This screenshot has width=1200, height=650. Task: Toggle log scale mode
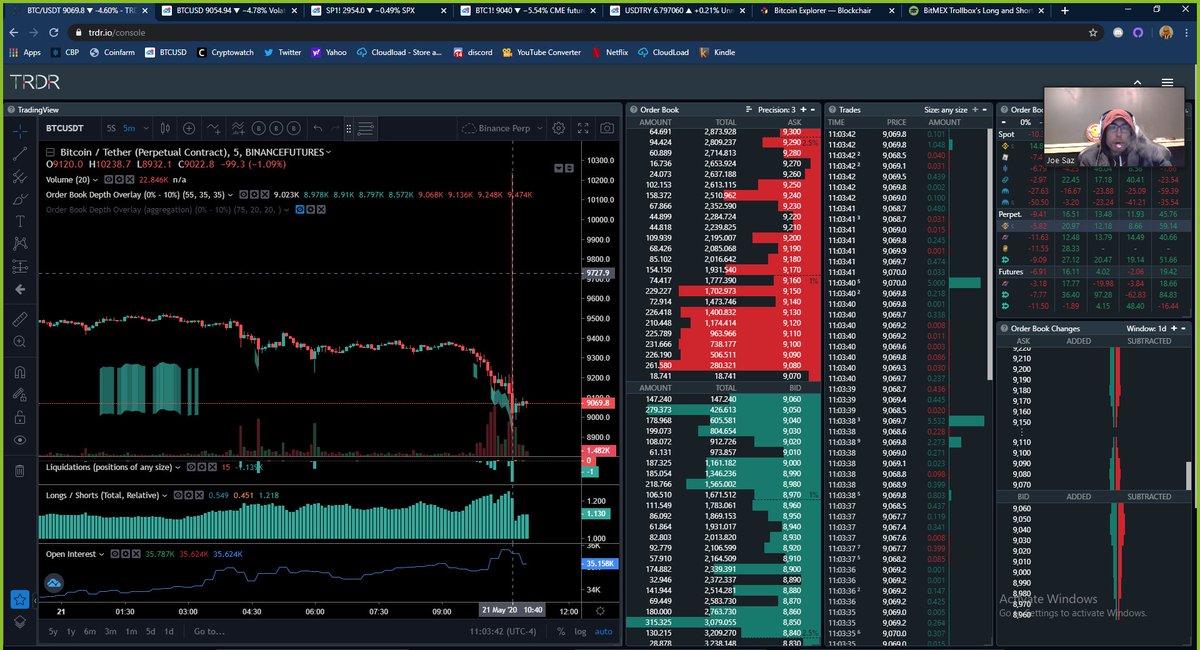[x=579, y=631]
